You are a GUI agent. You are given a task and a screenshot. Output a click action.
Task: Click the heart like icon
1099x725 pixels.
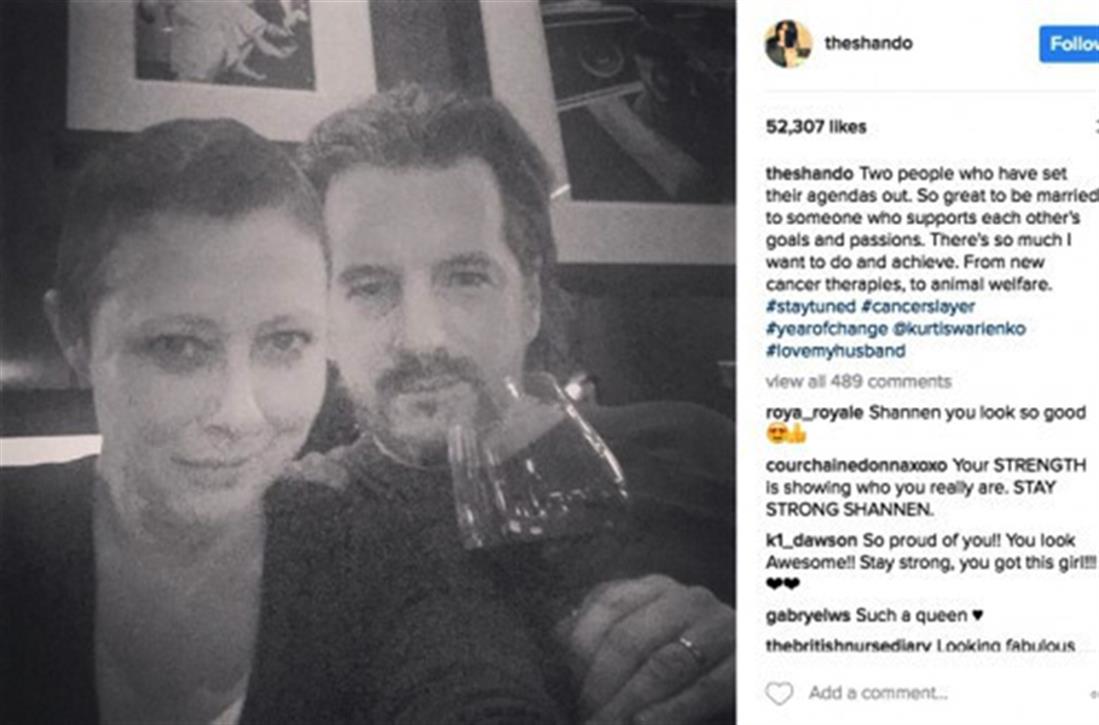779,693
